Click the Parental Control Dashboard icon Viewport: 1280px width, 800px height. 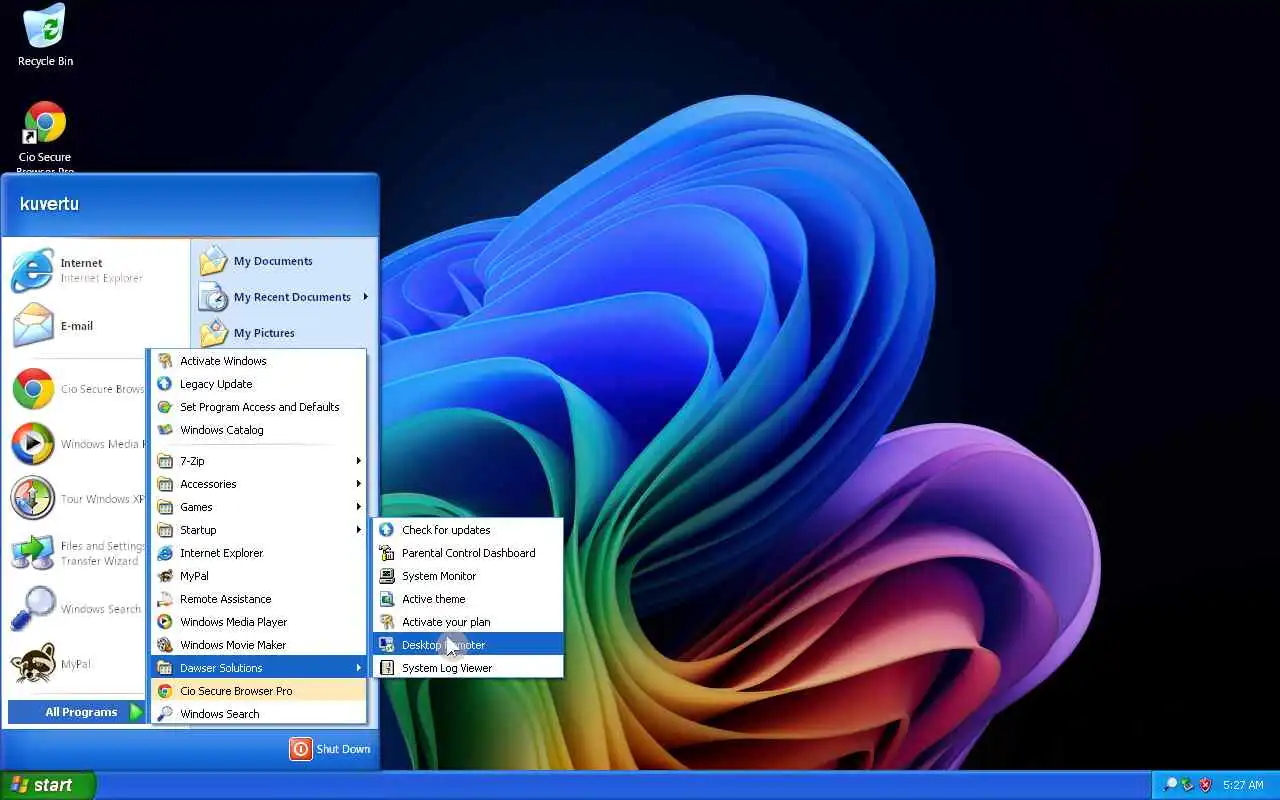(387, 553)
